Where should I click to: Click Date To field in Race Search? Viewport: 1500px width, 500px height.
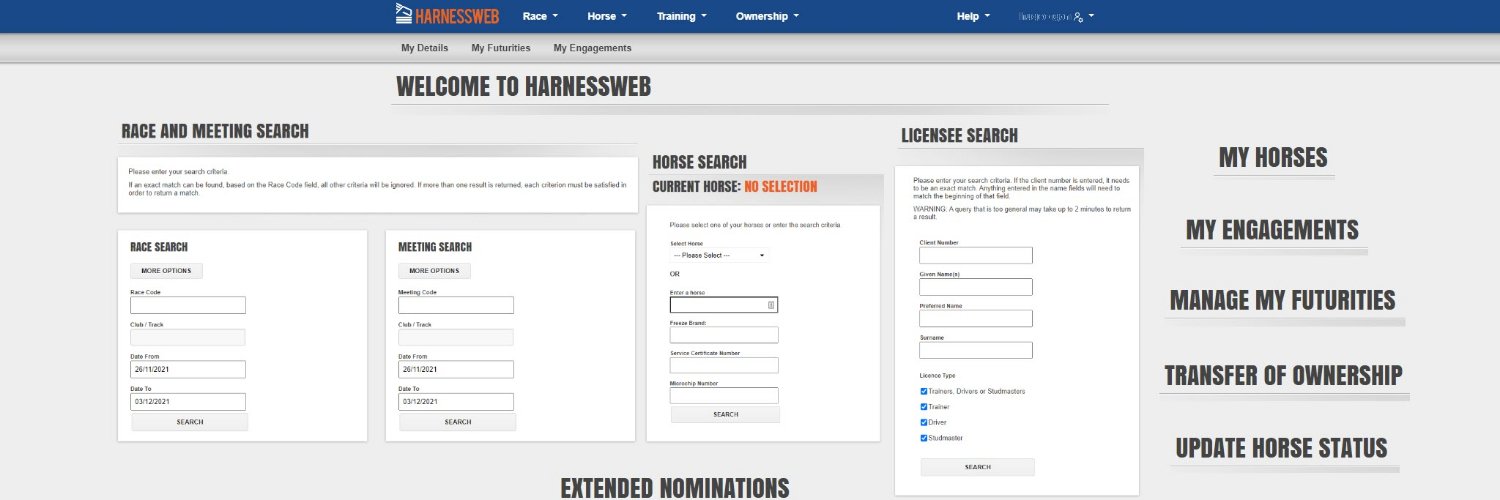[x=188, y=401]
